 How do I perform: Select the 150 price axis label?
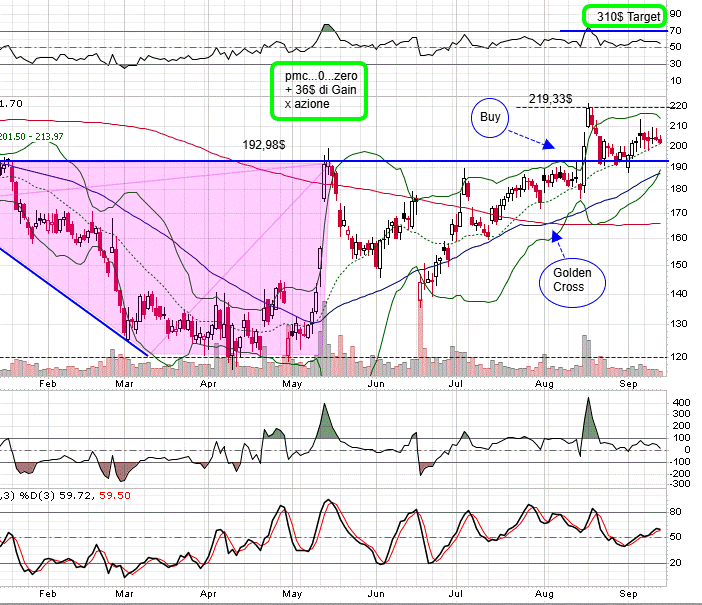tap(678, 265)
